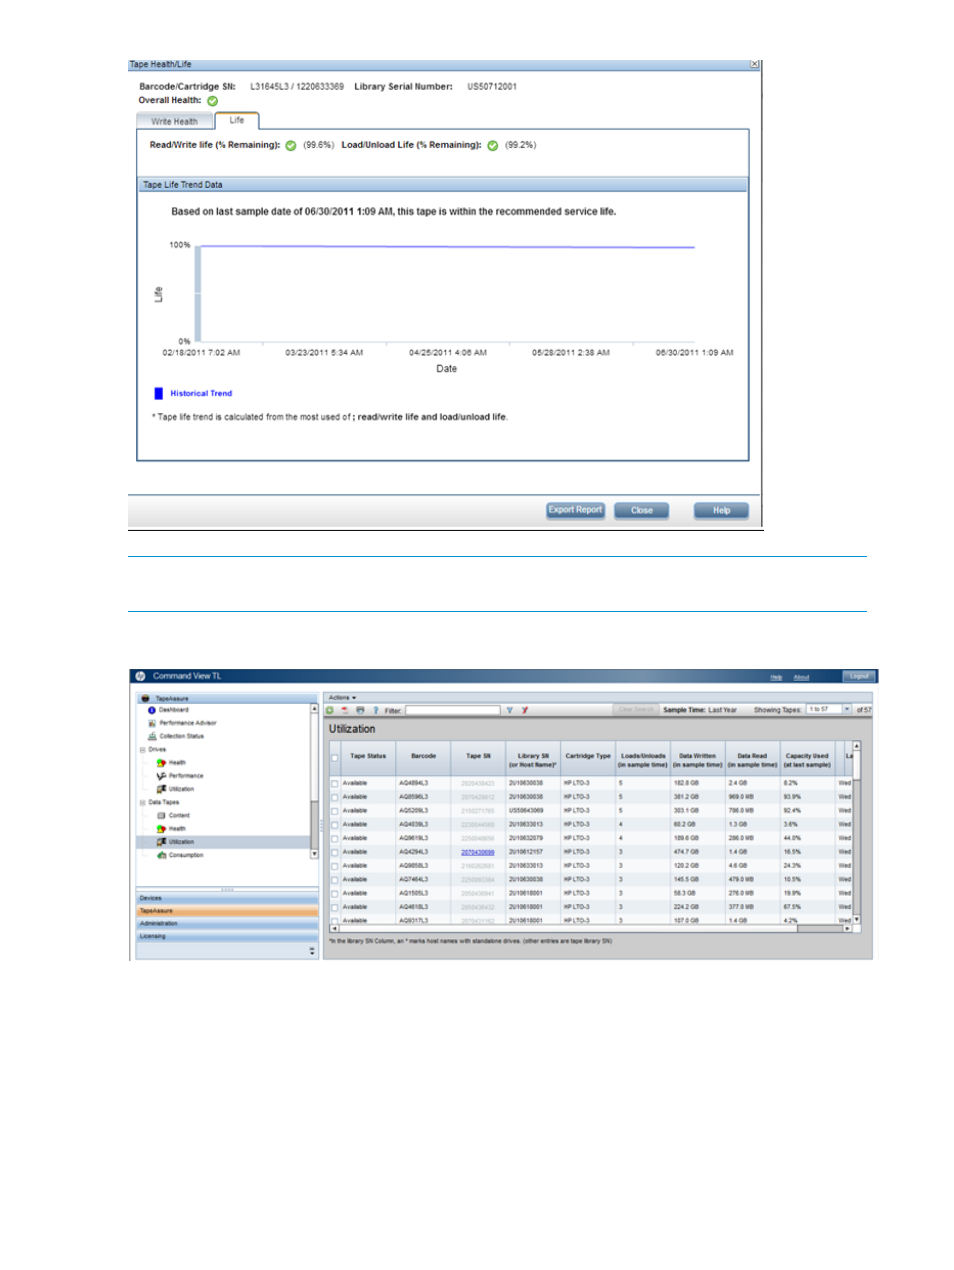Click the Historical Trend legend label
This screenshot has height=1270, width=954.
click(x=201, y=394)
